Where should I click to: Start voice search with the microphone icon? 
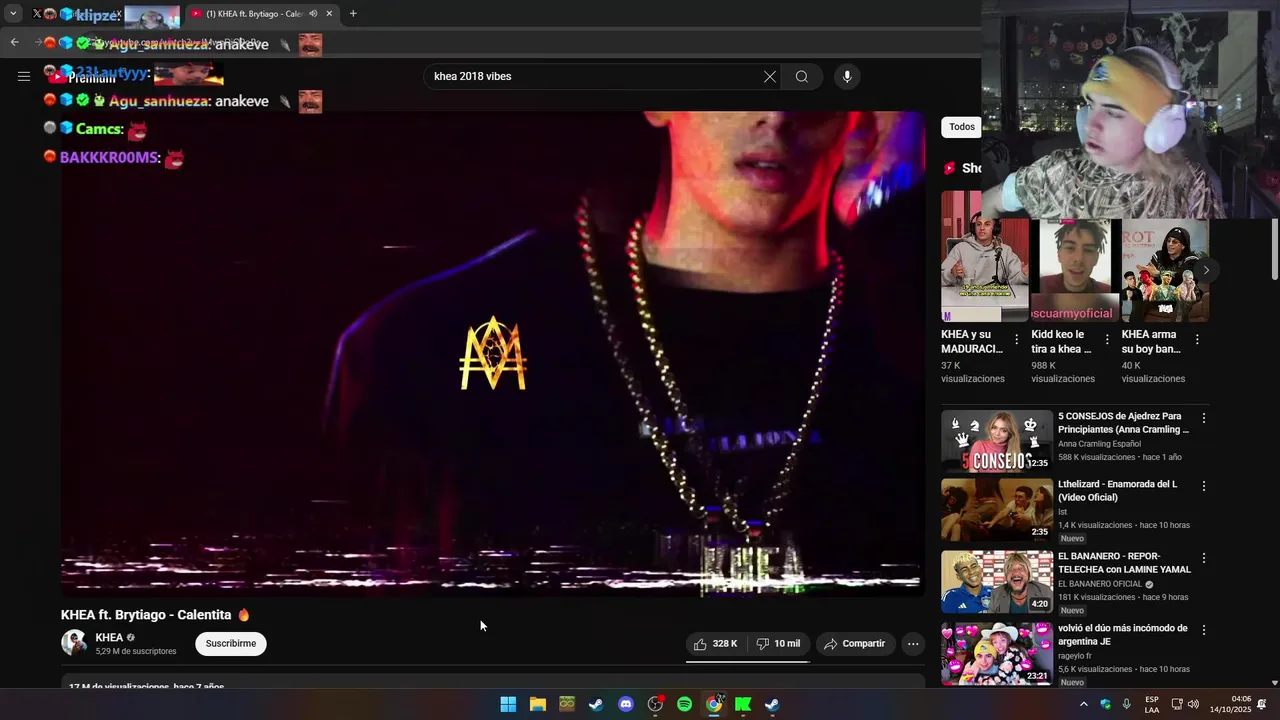click(x=847, y=77)
